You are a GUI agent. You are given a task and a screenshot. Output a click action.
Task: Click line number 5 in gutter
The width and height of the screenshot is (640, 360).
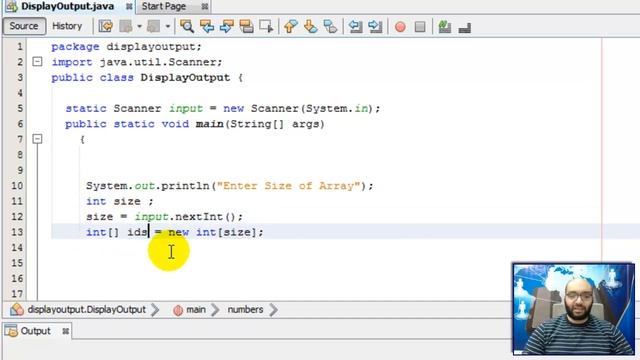[x=20, y=109]
